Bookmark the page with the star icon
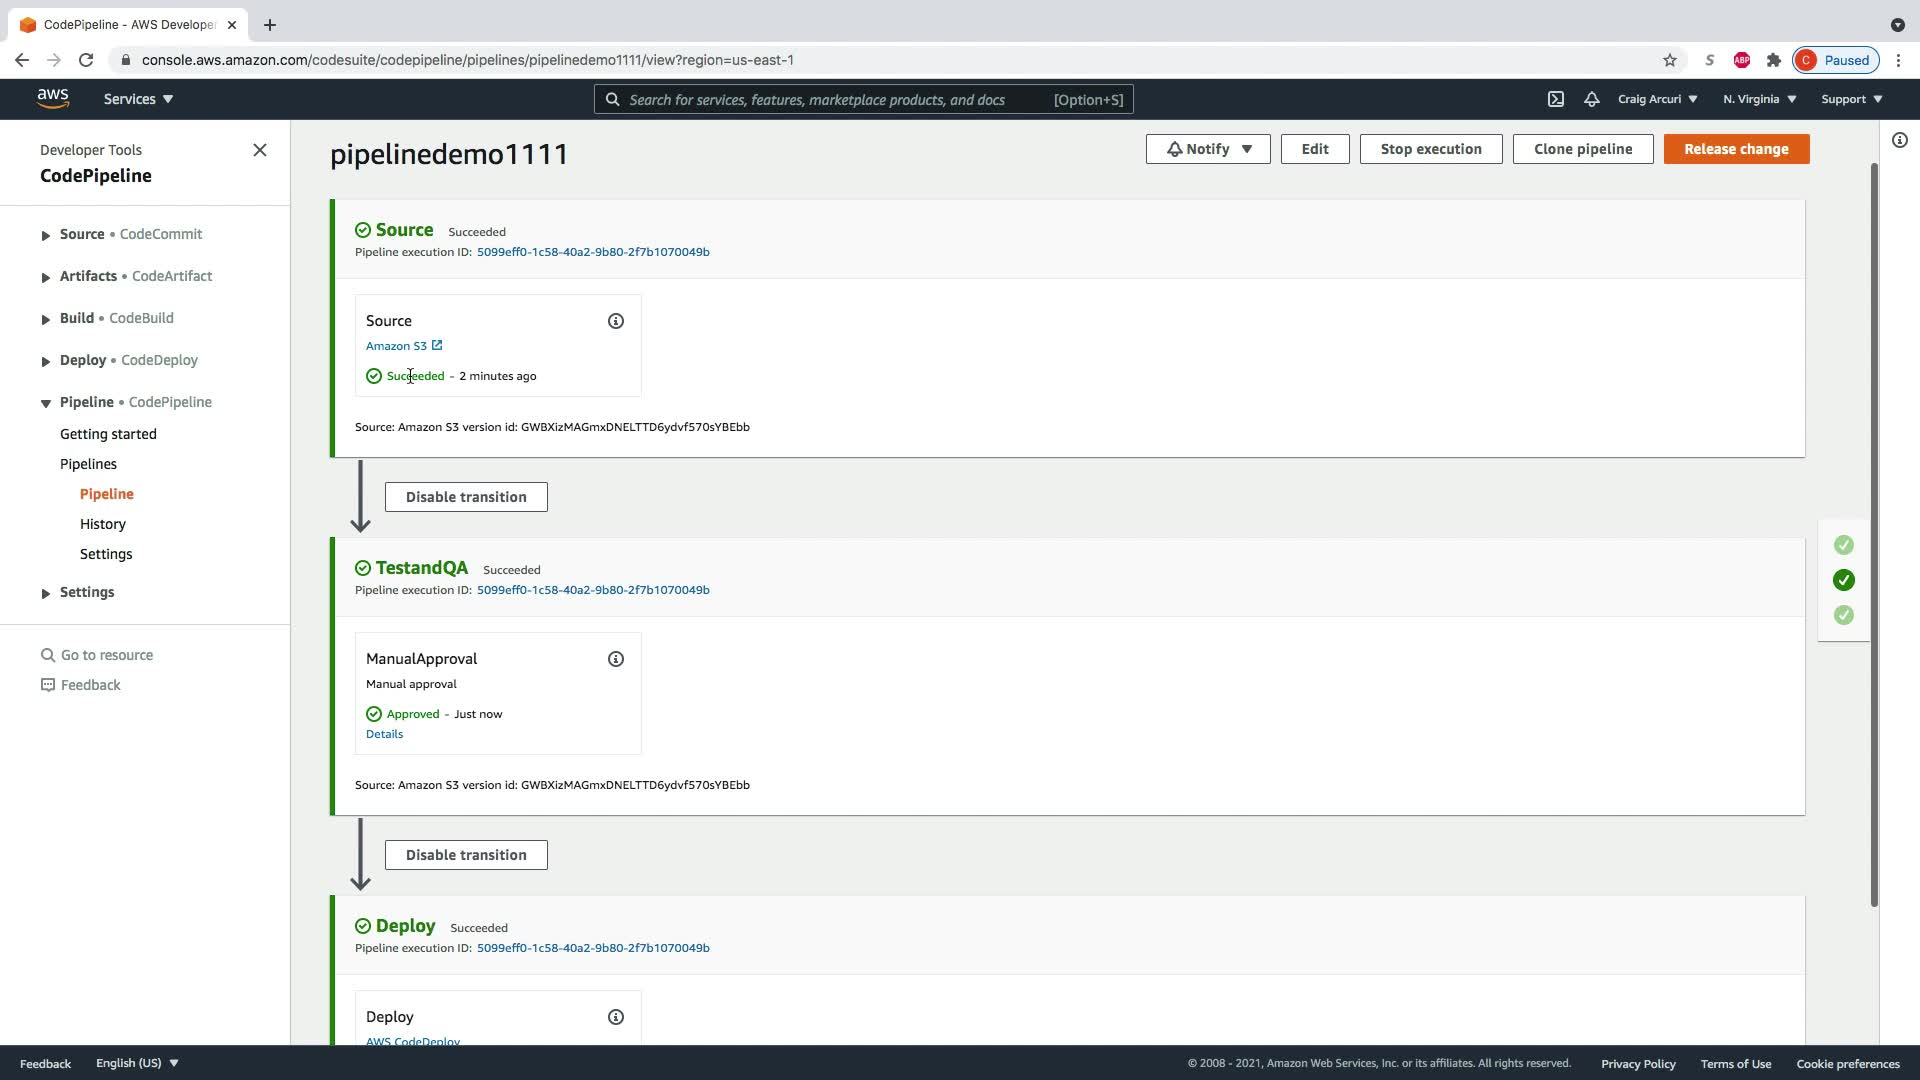Viewport: 1920px width, 1080px height. click(x=1669, y=60)
